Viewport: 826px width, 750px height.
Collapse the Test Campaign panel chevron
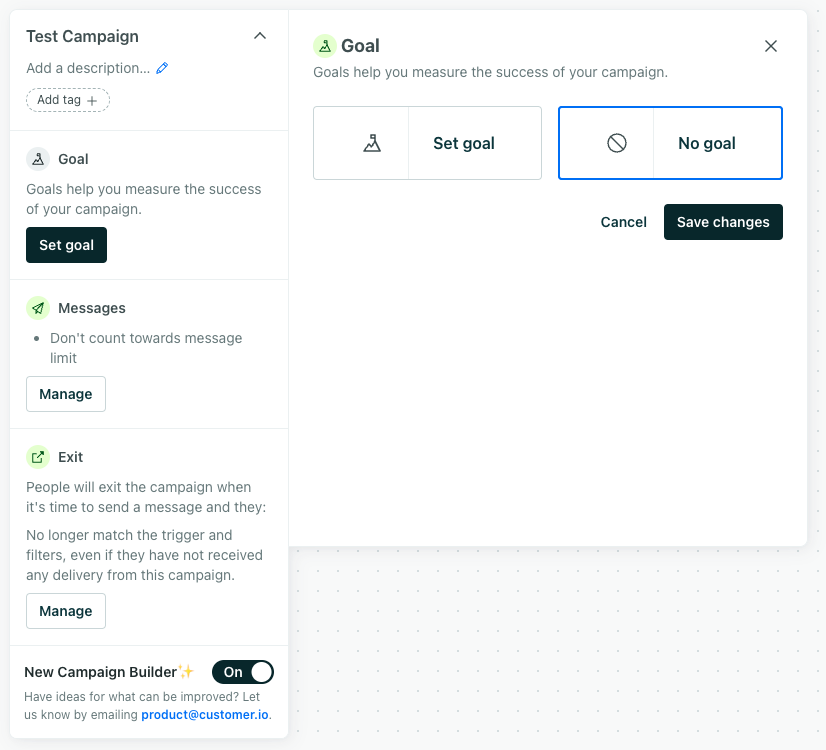click(x=260, y=36)
